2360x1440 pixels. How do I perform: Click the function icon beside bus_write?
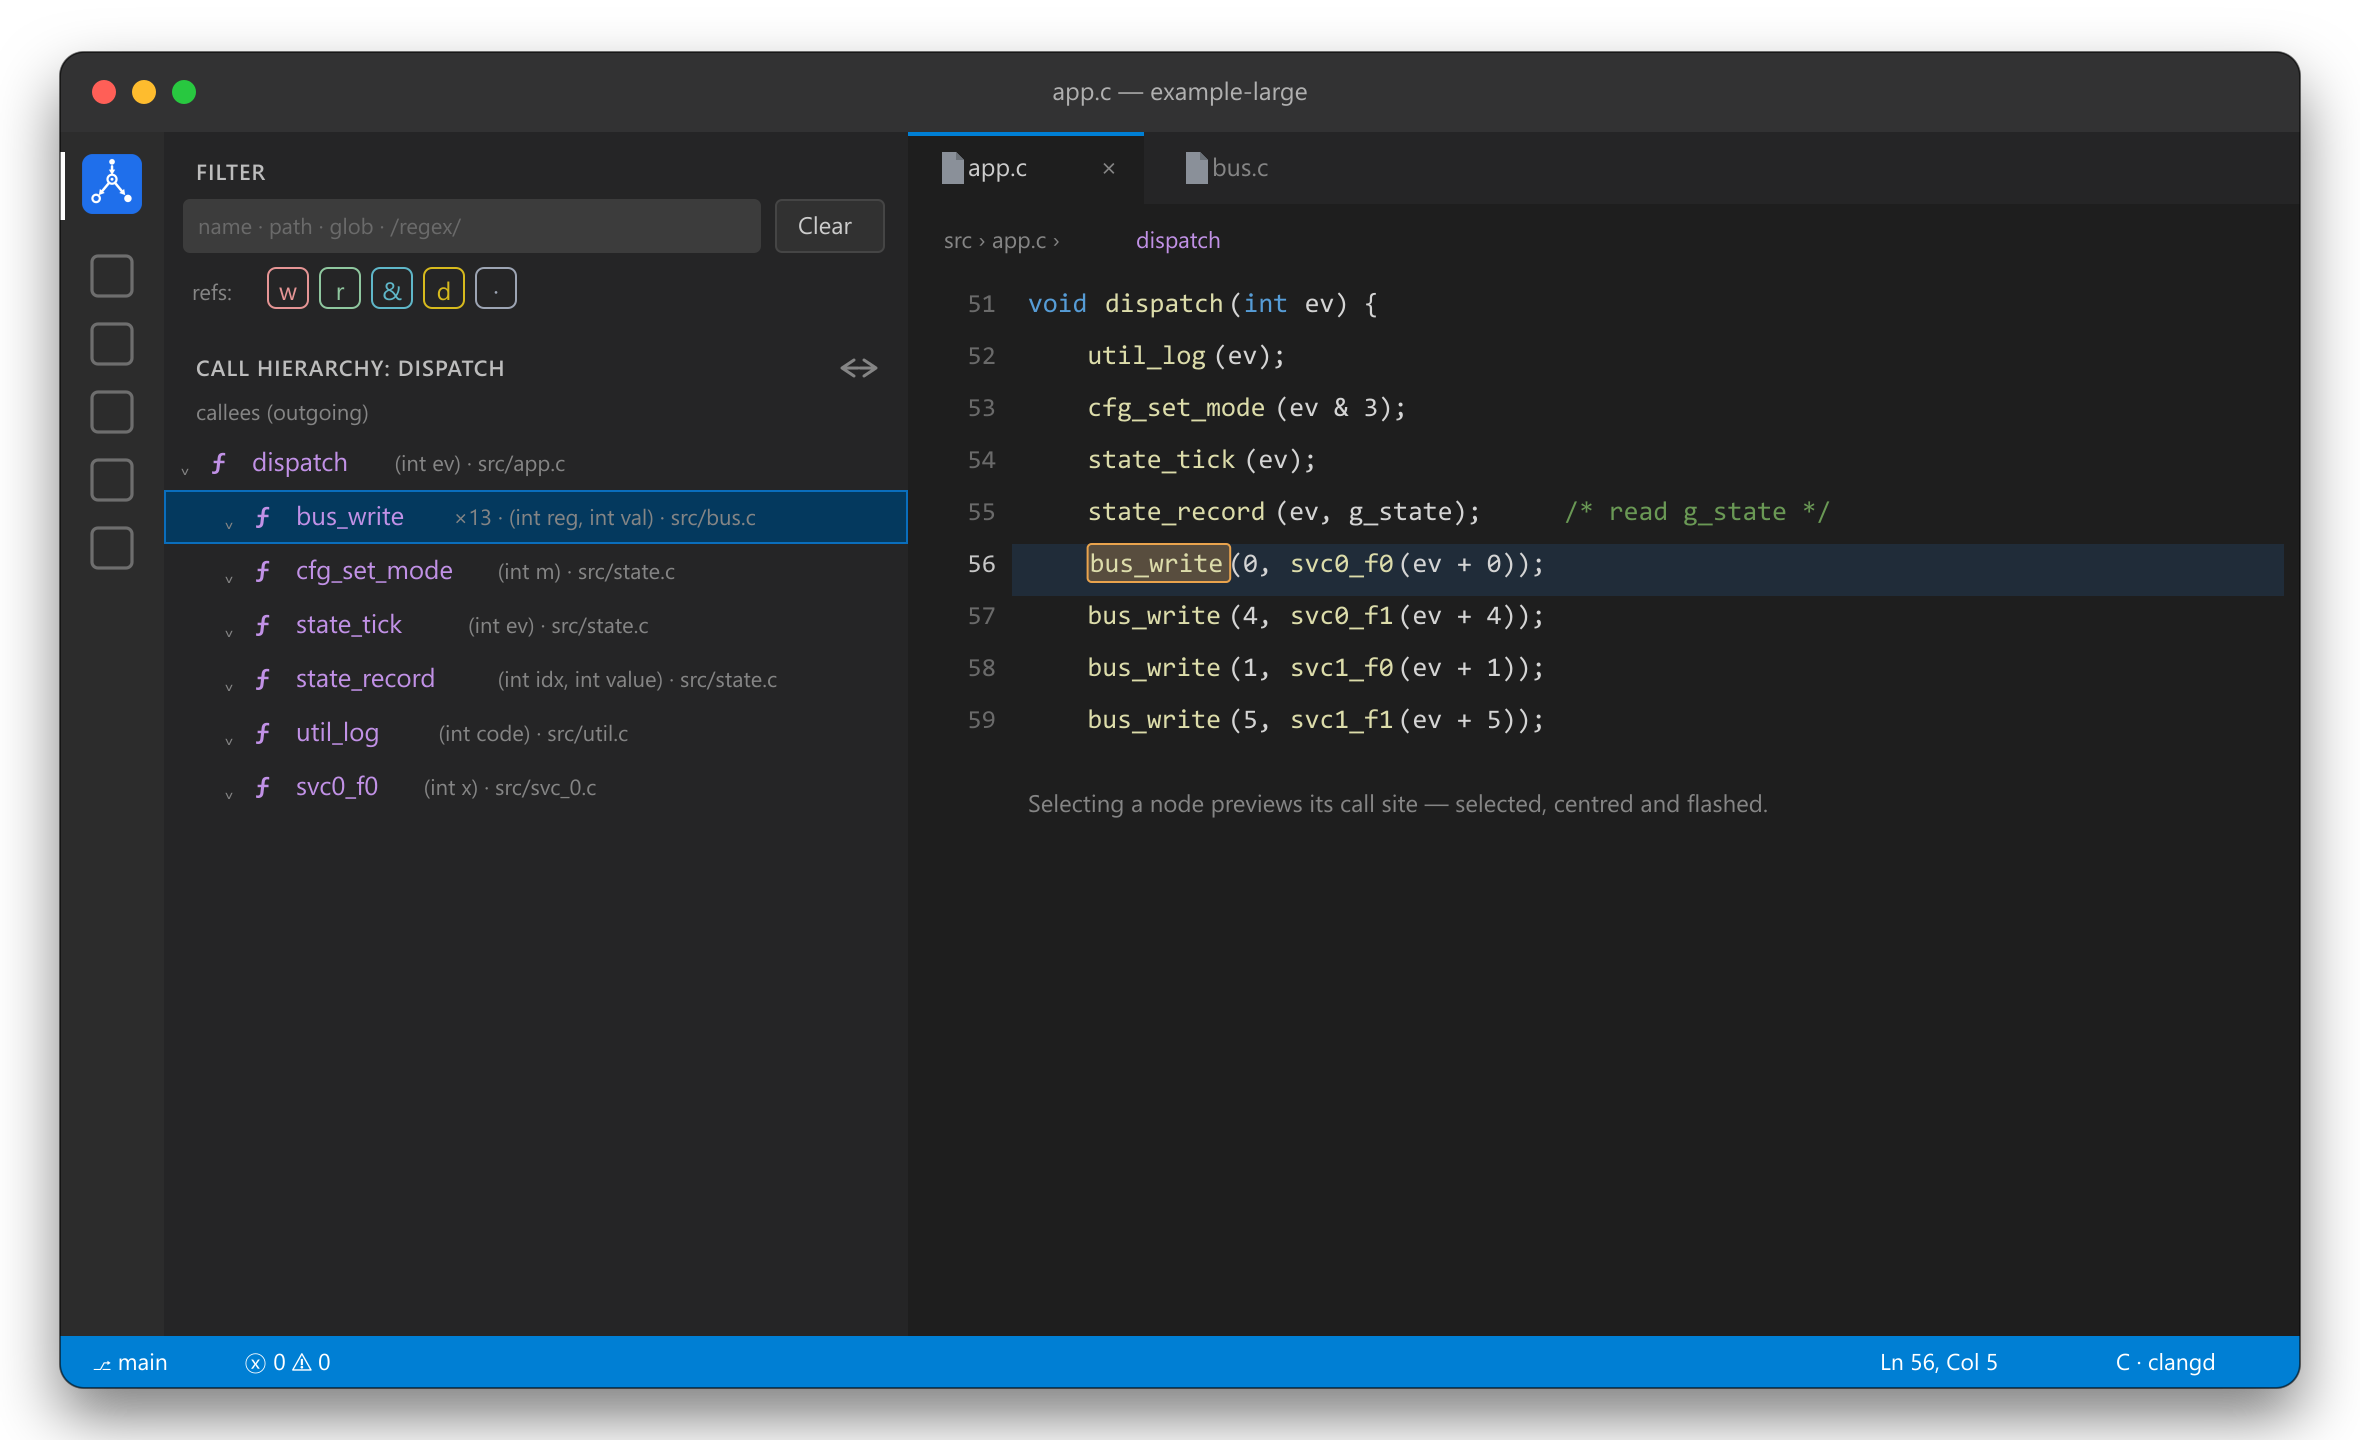click(x=262, y=517)
